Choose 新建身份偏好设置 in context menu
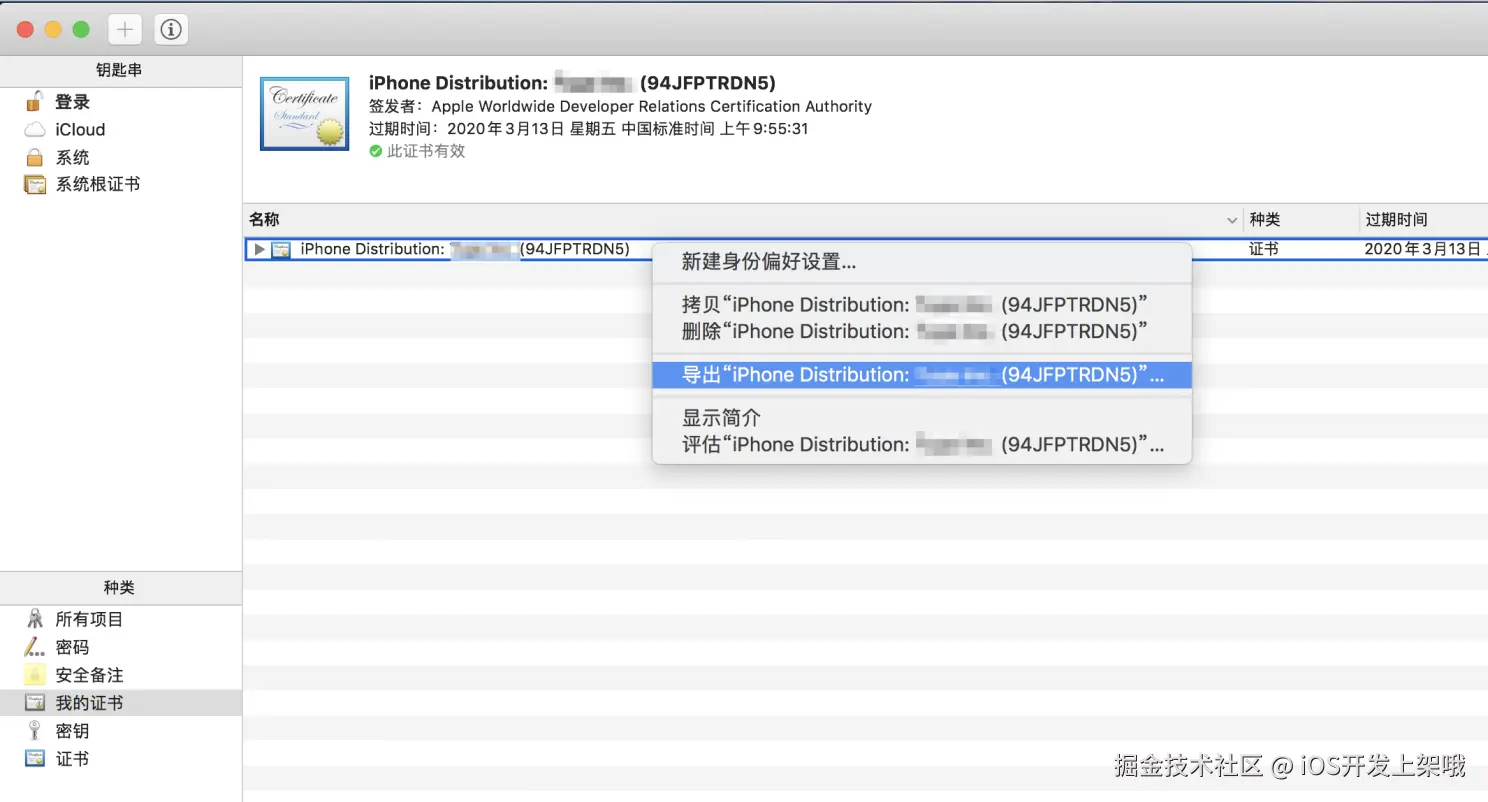1488x802 pixels. click(921, 263)
